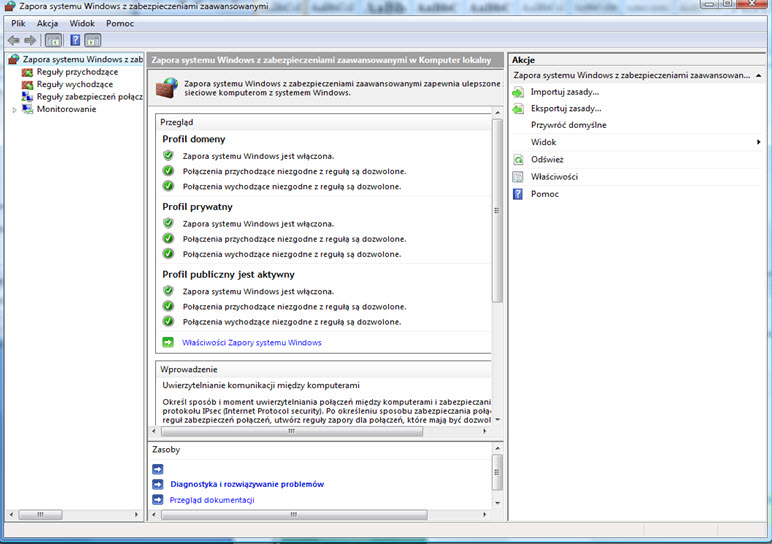The height and width of the screenshot is (544, 772).
Task: Toggle the console tree pane toolbar icon
Action: coord(54,40)
